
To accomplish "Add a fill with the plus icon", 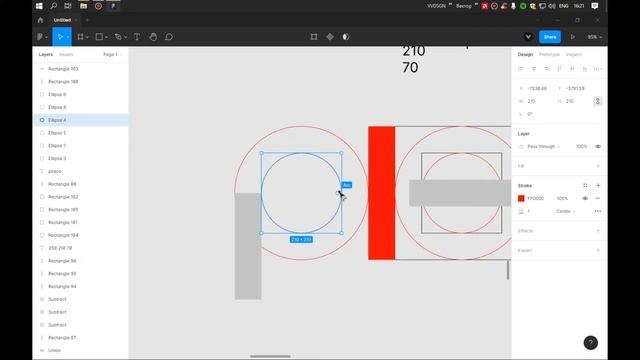I will pyautogui.click(x=598, y=166).
